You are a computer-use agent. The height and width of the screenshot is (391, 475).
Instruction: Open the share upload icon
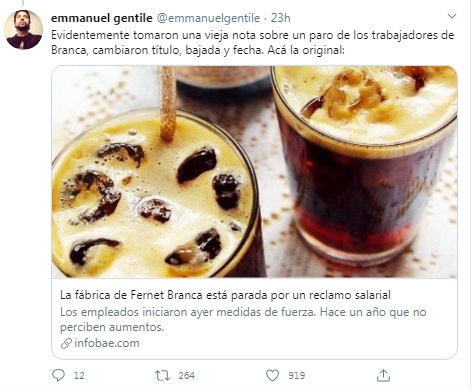tap(383, 375)
